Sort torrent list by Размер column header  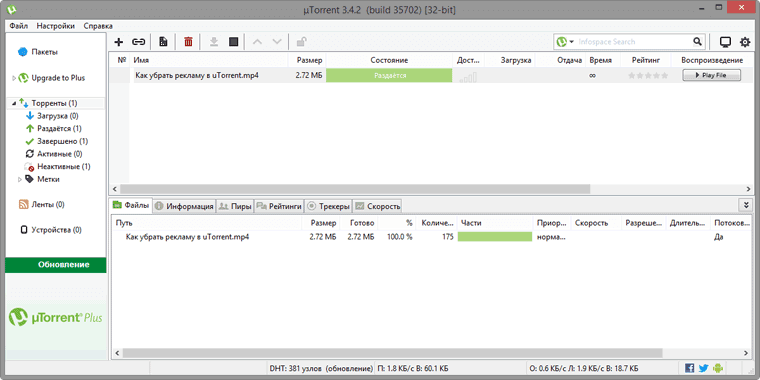coord(309,60)
